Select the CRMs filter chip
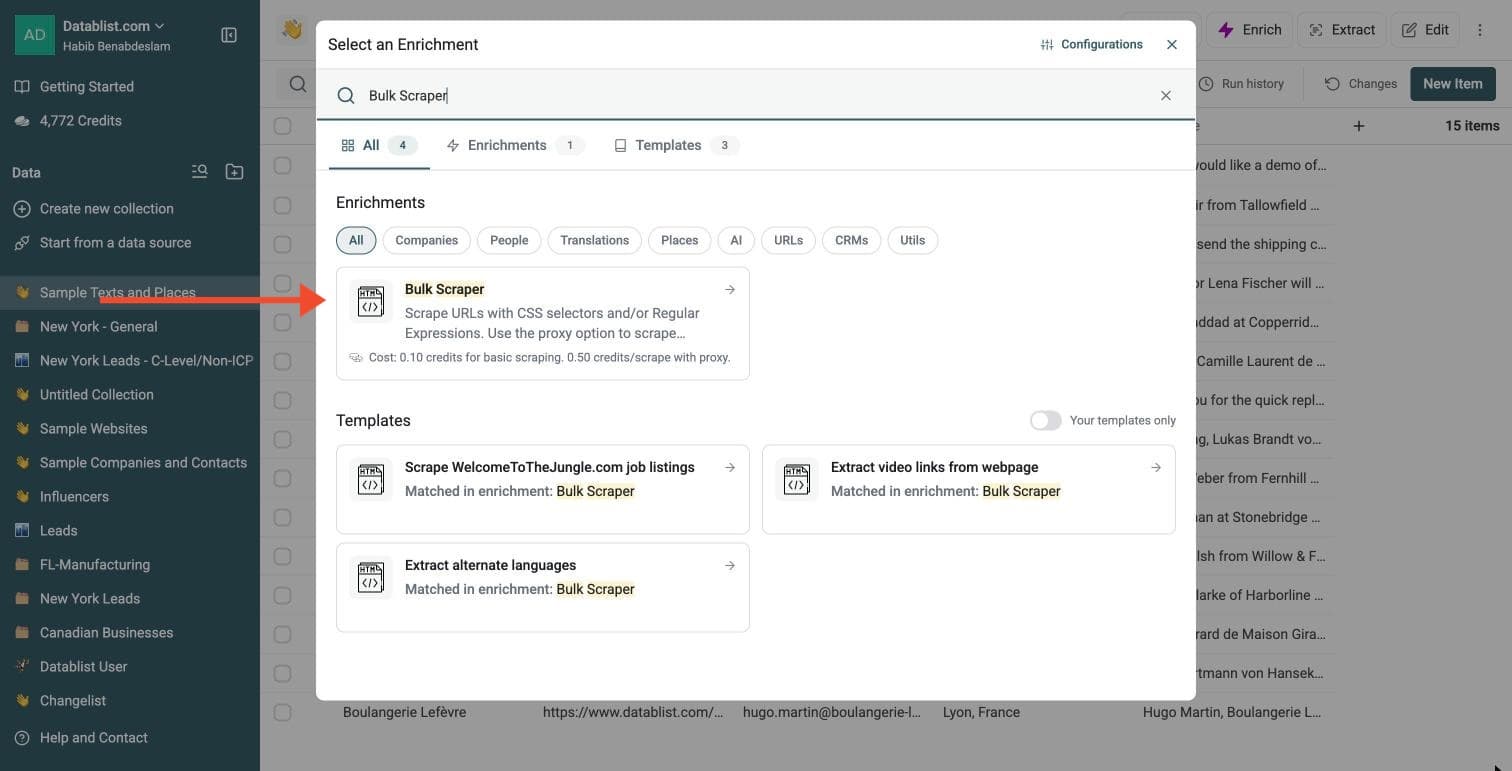Image resolution: width=1512 pixels, height=771 pixels. click(x=852, y=240)
